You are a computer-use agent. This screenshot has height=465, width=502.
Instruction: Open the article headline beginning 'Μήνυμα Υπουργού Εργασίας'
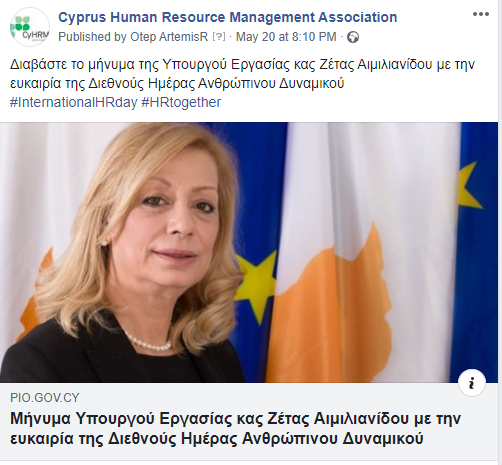(x=235, y=428)
